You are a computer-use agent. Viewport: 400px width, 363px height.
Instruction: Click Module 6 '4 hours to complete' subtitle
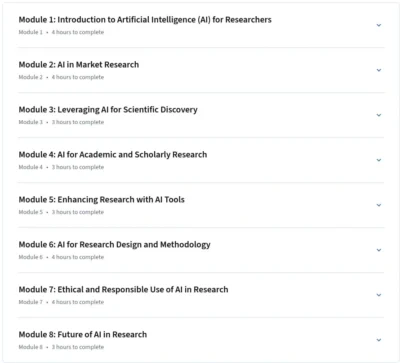pyautogui.click(x=78, y=257)
